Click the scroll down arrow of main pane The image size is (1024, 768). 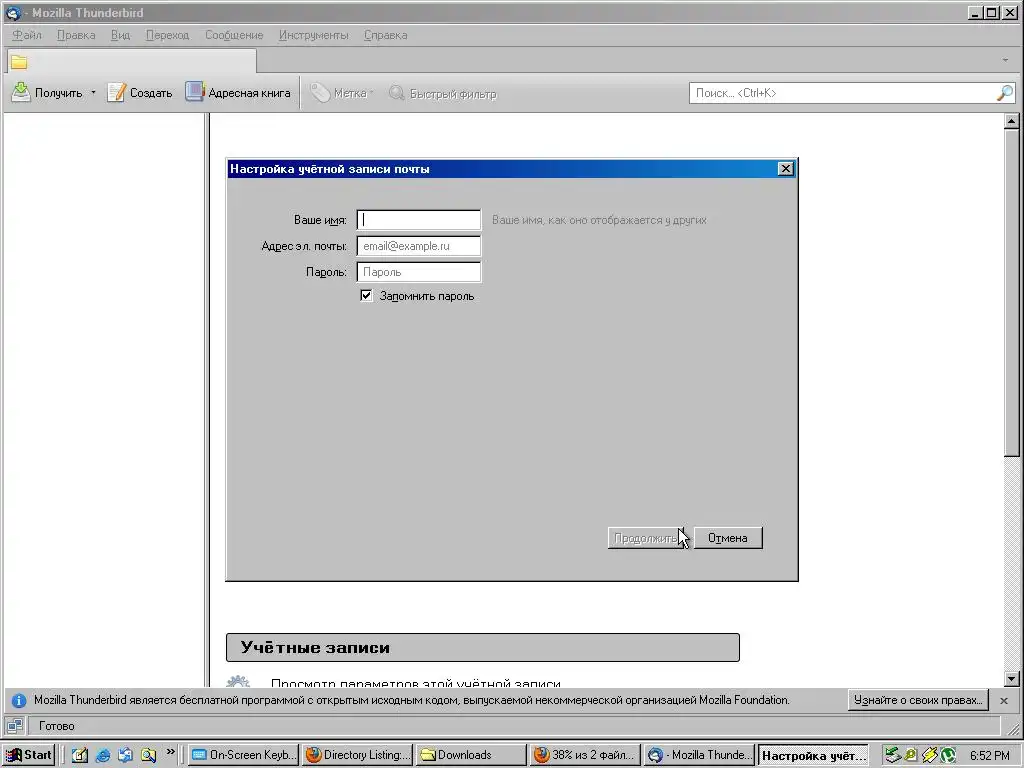[1011, 679]
